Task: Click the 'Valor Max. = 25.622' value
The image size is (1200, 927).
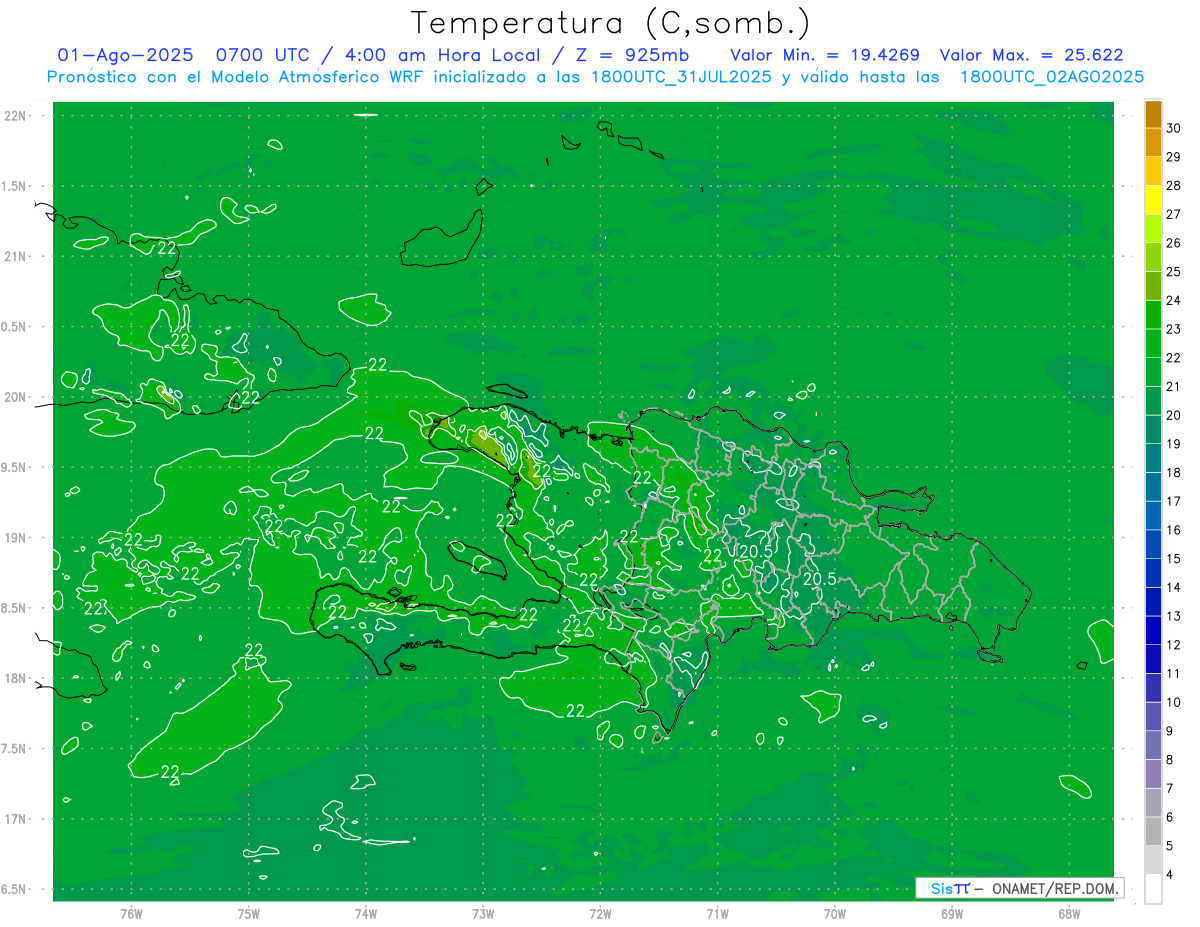Action: [1032, 55]
